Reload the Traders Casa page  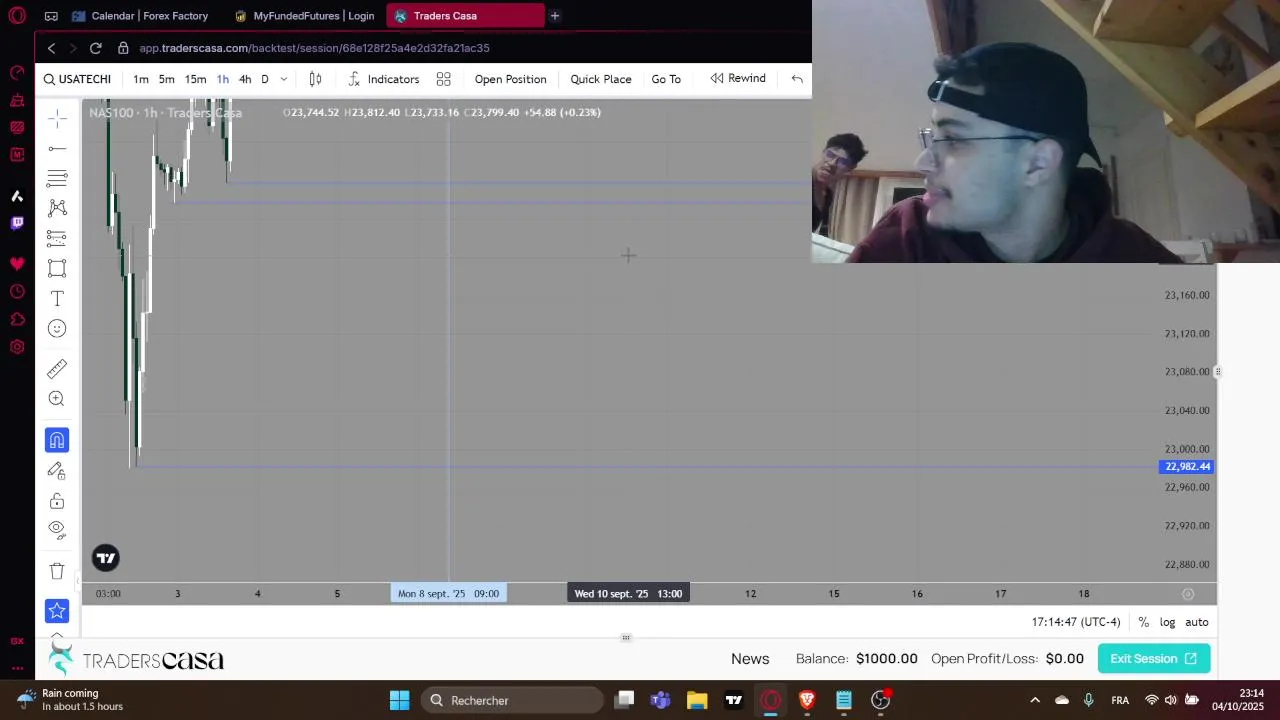click(x=95, y=48)
